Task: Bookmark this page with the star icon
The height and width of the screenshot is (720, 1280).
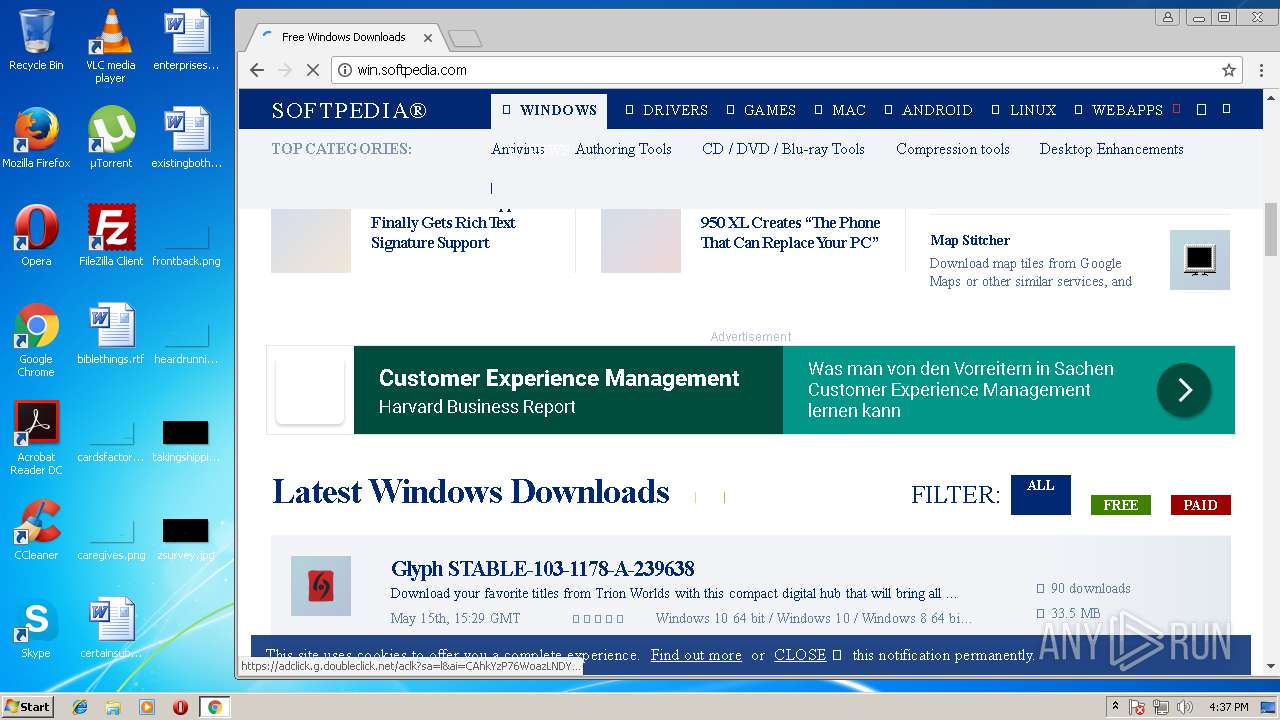Action: point(1229,70)
